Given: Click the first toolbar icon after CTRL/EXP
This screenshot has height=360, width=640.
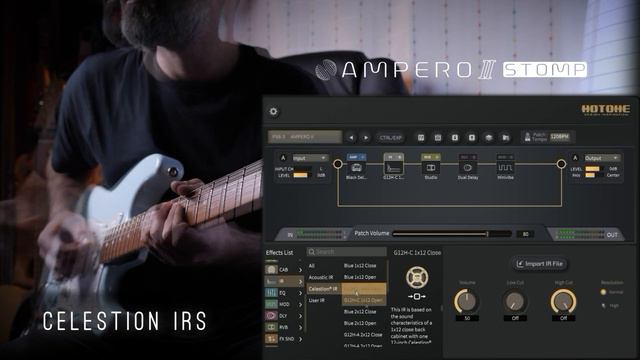Looking at the screenshot, I should tap(421, 138).
